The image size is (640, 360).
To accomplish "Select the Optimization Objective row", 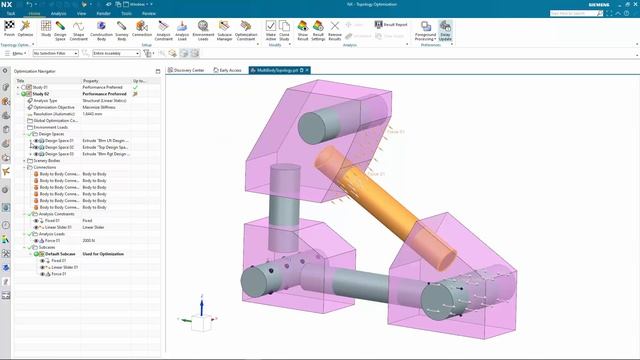I will (88, 107).
